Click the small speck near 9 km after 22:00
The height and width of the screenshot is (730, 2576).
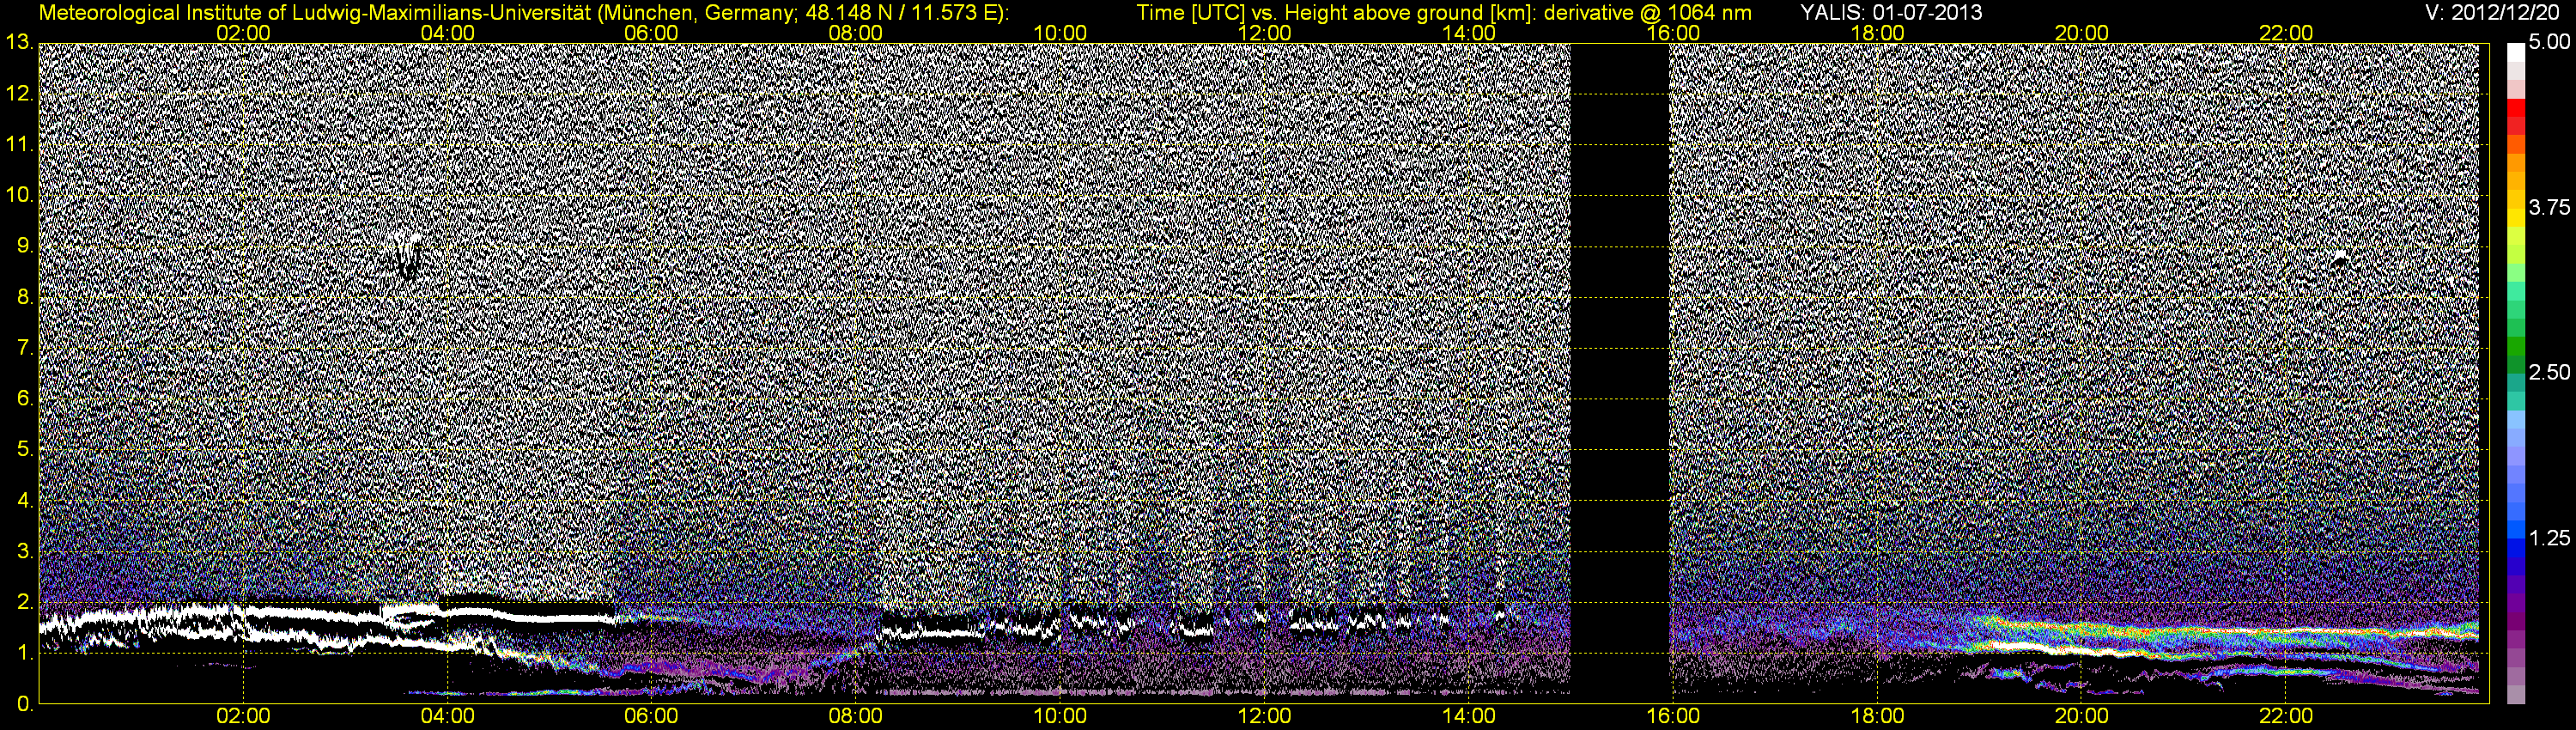pyautogui.click(x=2339, y=258)
